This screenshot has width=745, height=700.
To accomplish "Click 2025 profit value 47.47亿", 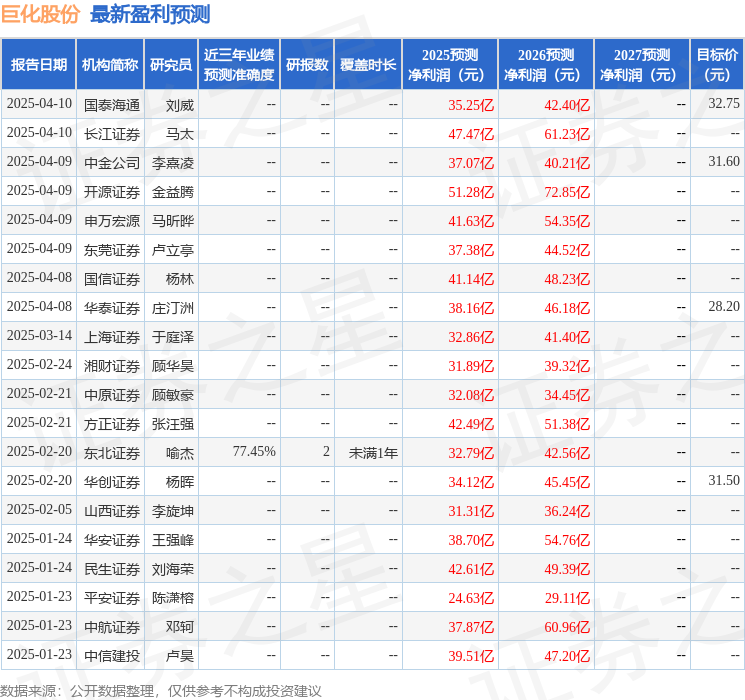I will [471, 134].
